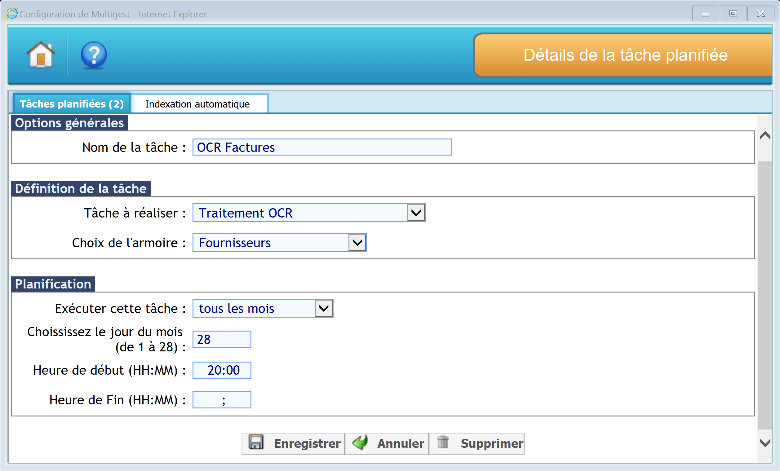This screenshot has width=780, height=471.
Task: Click the 'Heure de Fin' time field
Action: pyautogui.click(x=221, y=400)
